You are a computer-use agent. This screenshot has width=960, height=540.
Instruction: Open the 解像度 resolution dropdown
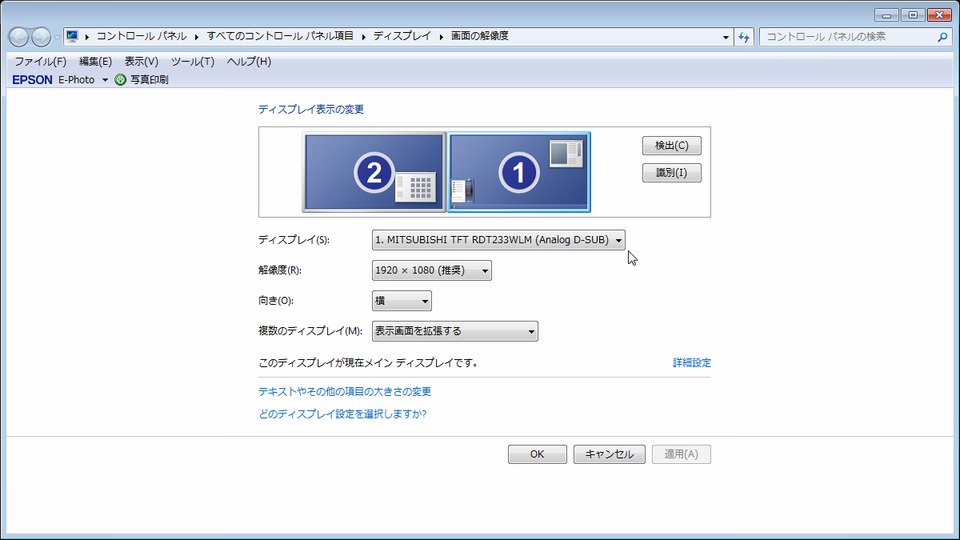coord(431,270)
